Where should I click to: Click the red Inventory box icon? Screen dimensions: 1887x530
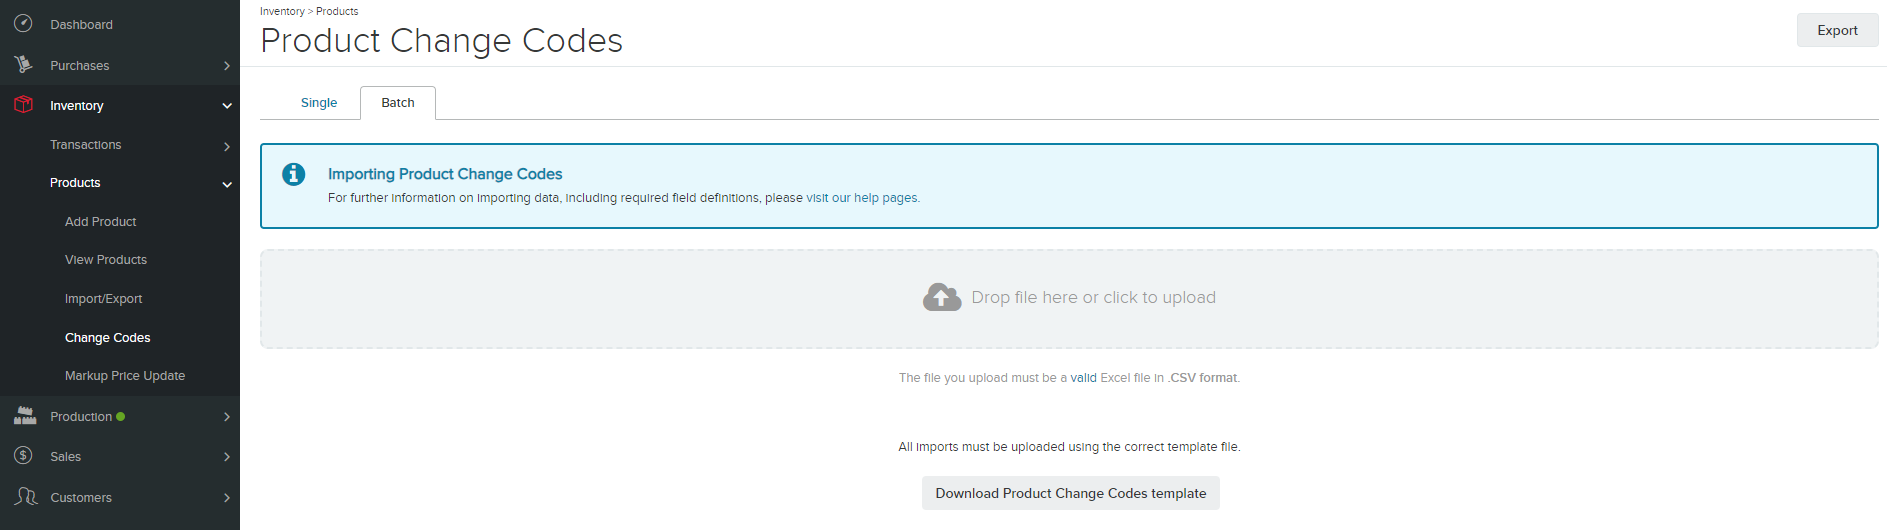(x=23, y=104)
